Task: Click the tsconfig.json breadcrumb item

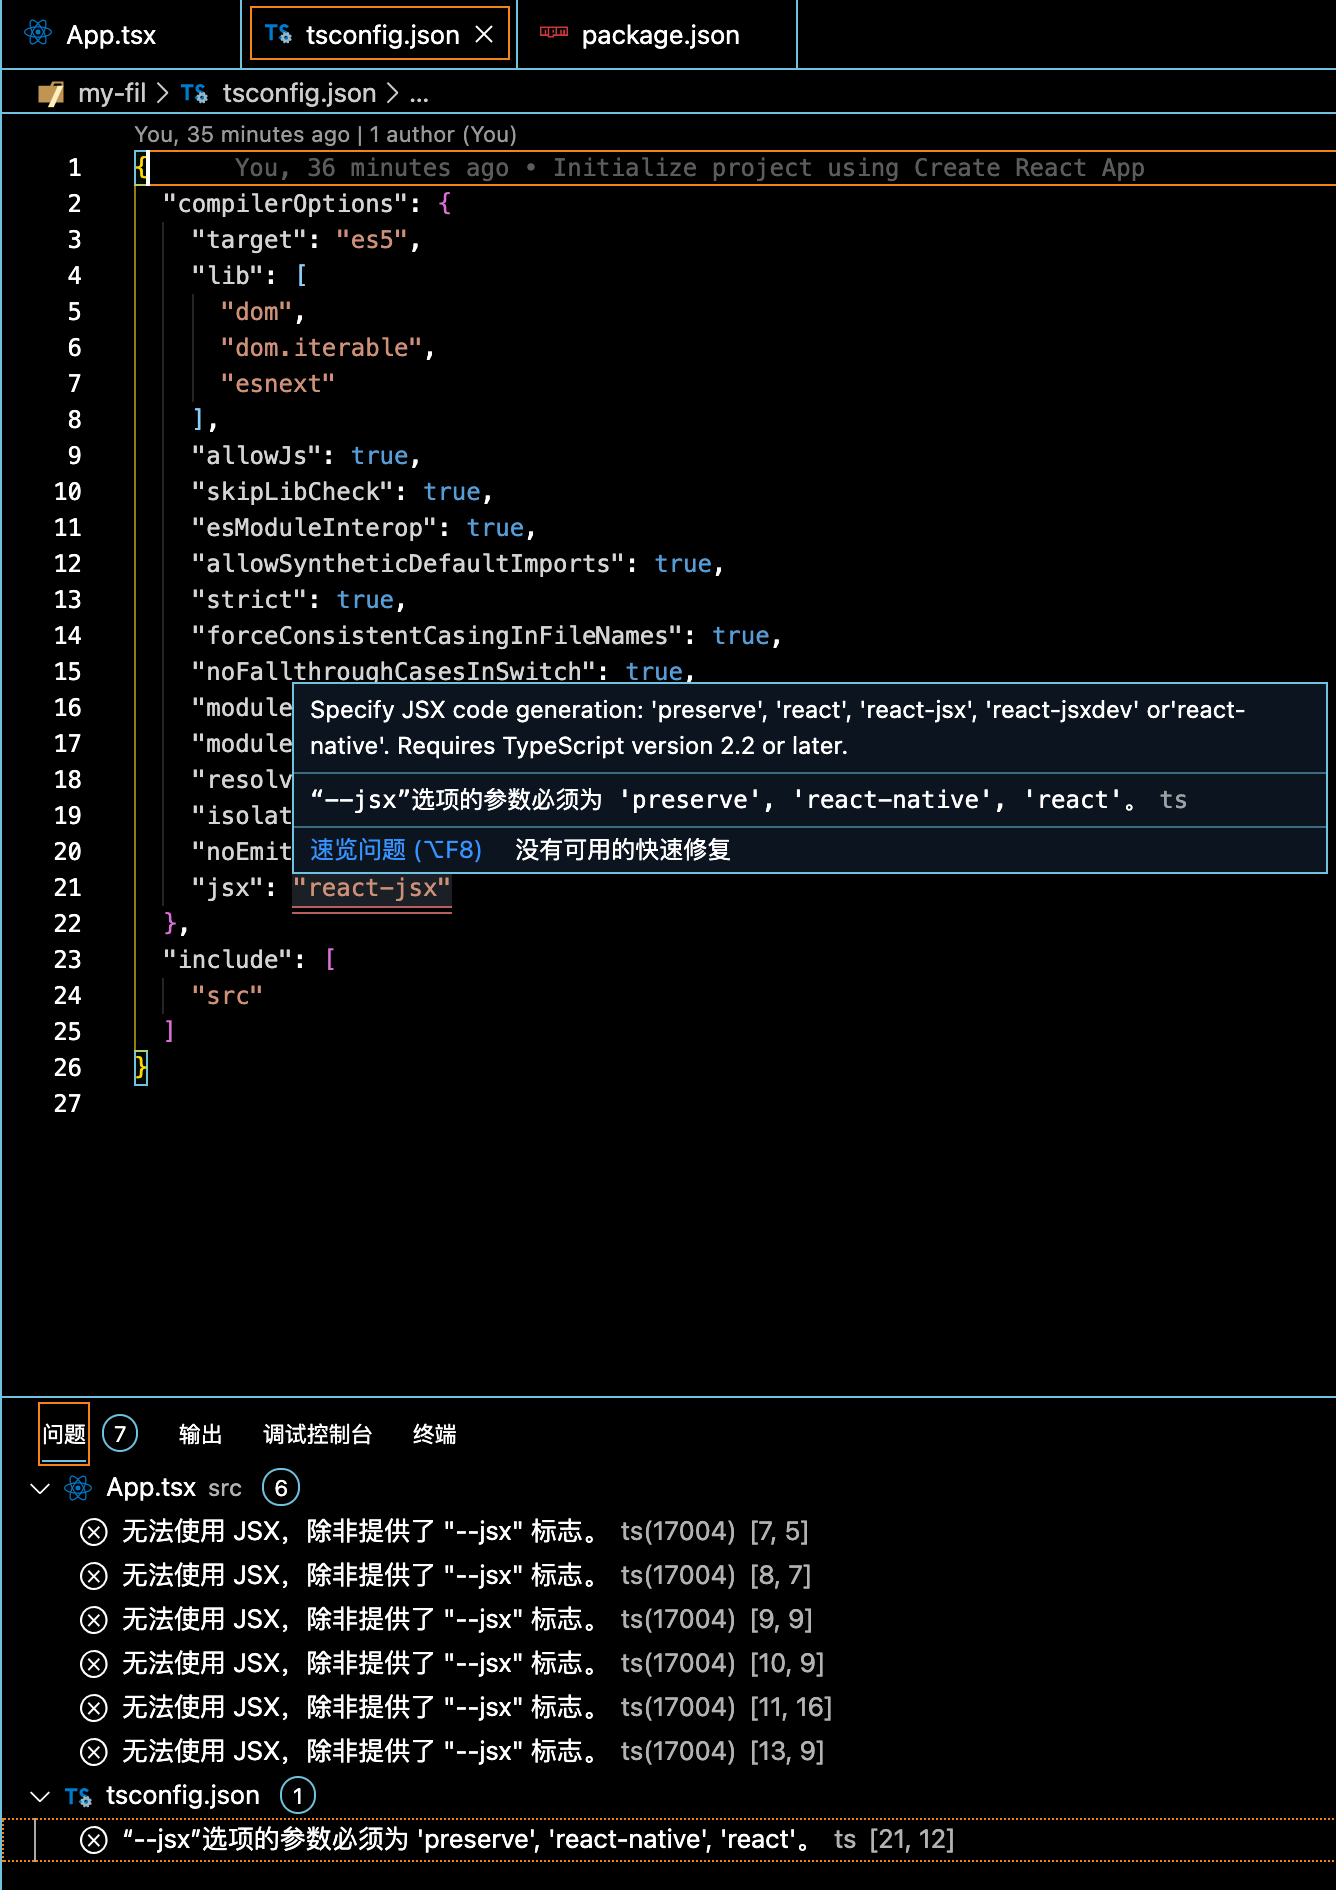Action: coord(299,93)
